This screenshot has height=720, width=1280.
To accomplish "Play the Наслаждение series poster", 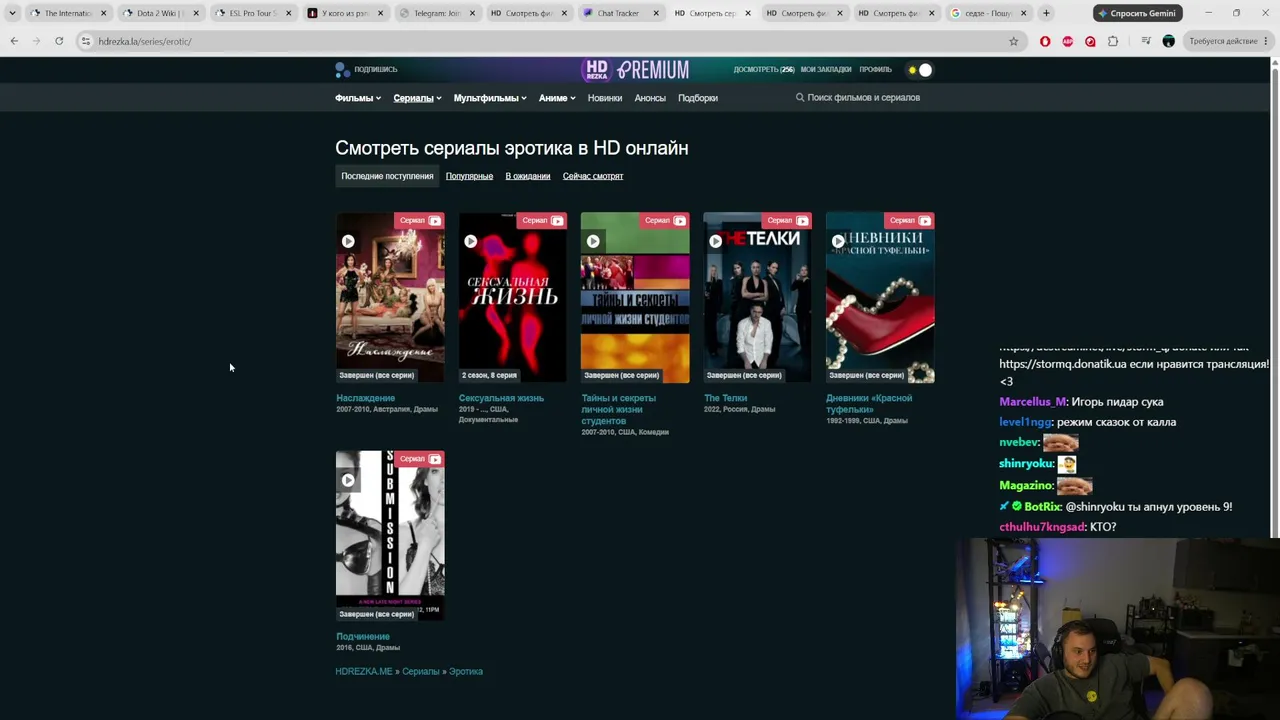I will (390, 297).
